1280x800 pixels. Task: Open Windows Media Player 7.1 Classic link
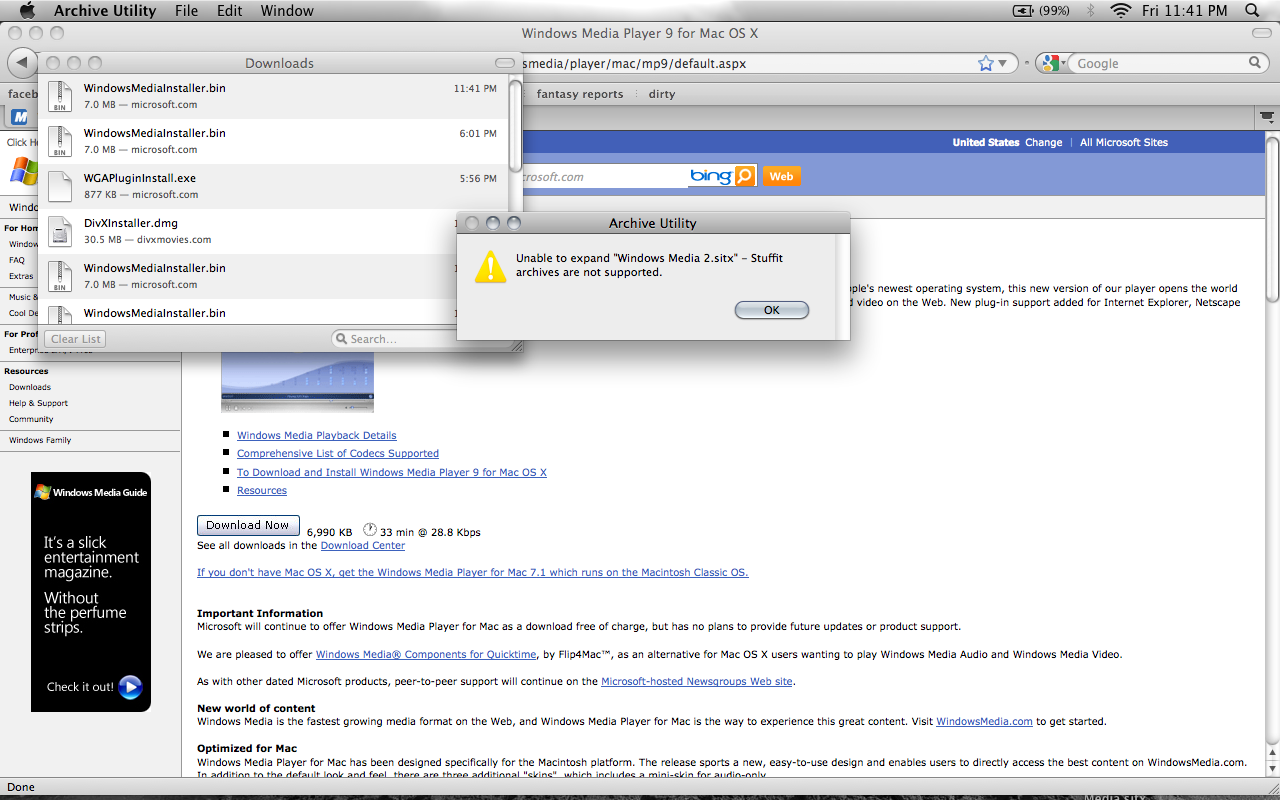473,572
